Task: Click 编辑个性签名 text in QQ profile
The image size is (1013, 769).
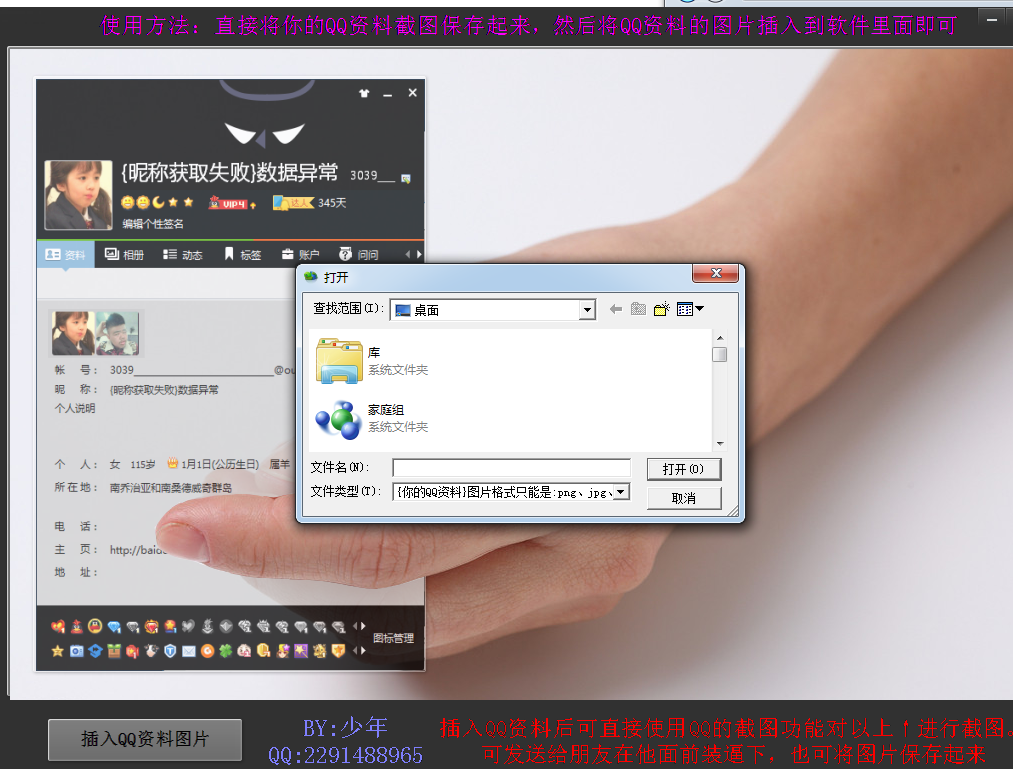Action: coord(153,224)
